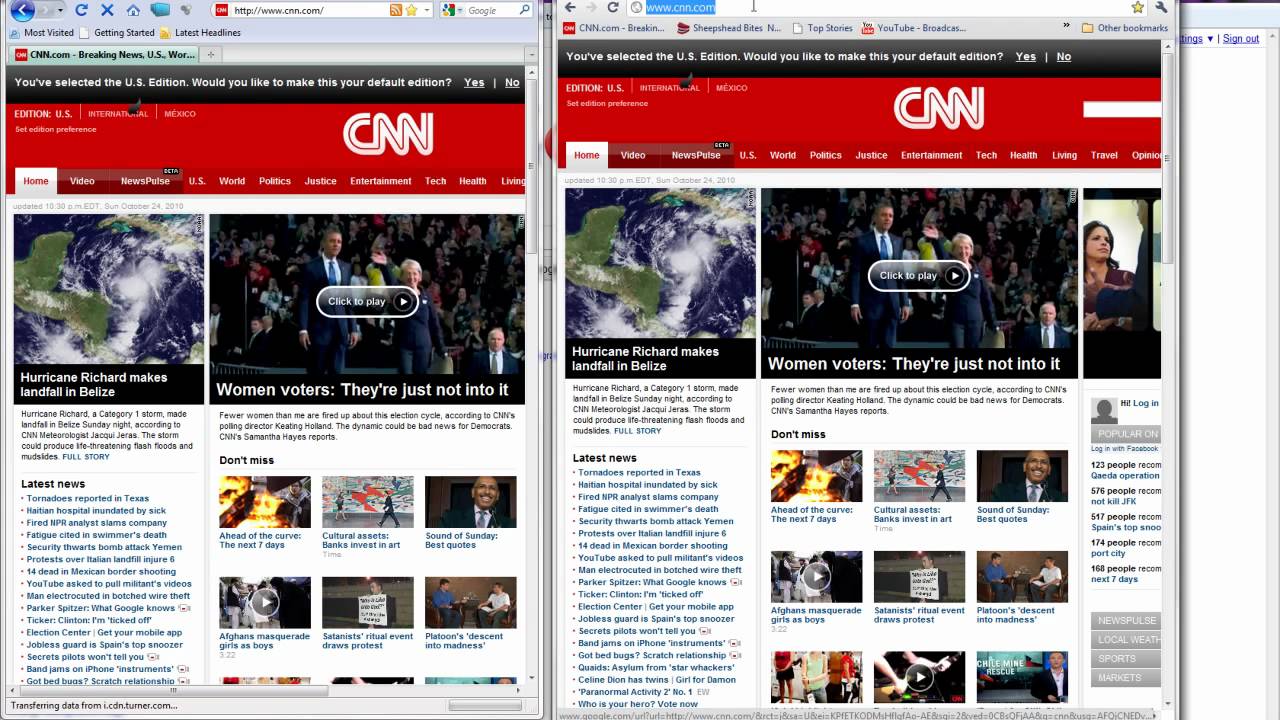Viewport: 1280px width, 720px height.
Task: Open Chrome wrench settings menu
Action: pos(1161,7)
